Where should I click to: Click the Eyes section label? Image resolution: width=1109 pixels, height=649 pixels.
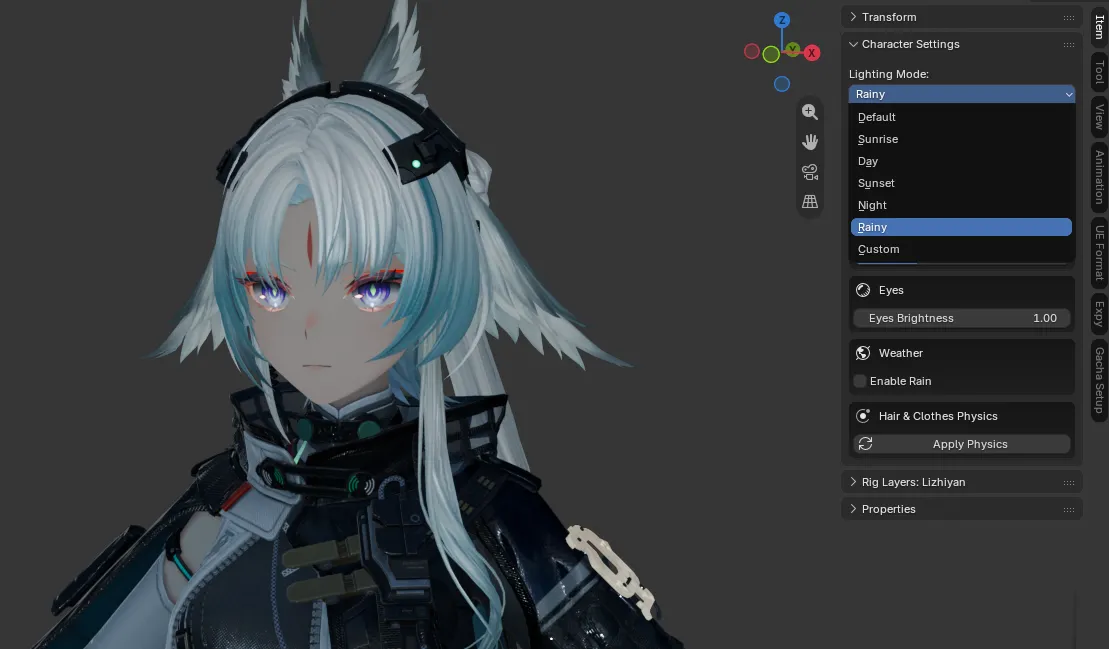point(891,290)
